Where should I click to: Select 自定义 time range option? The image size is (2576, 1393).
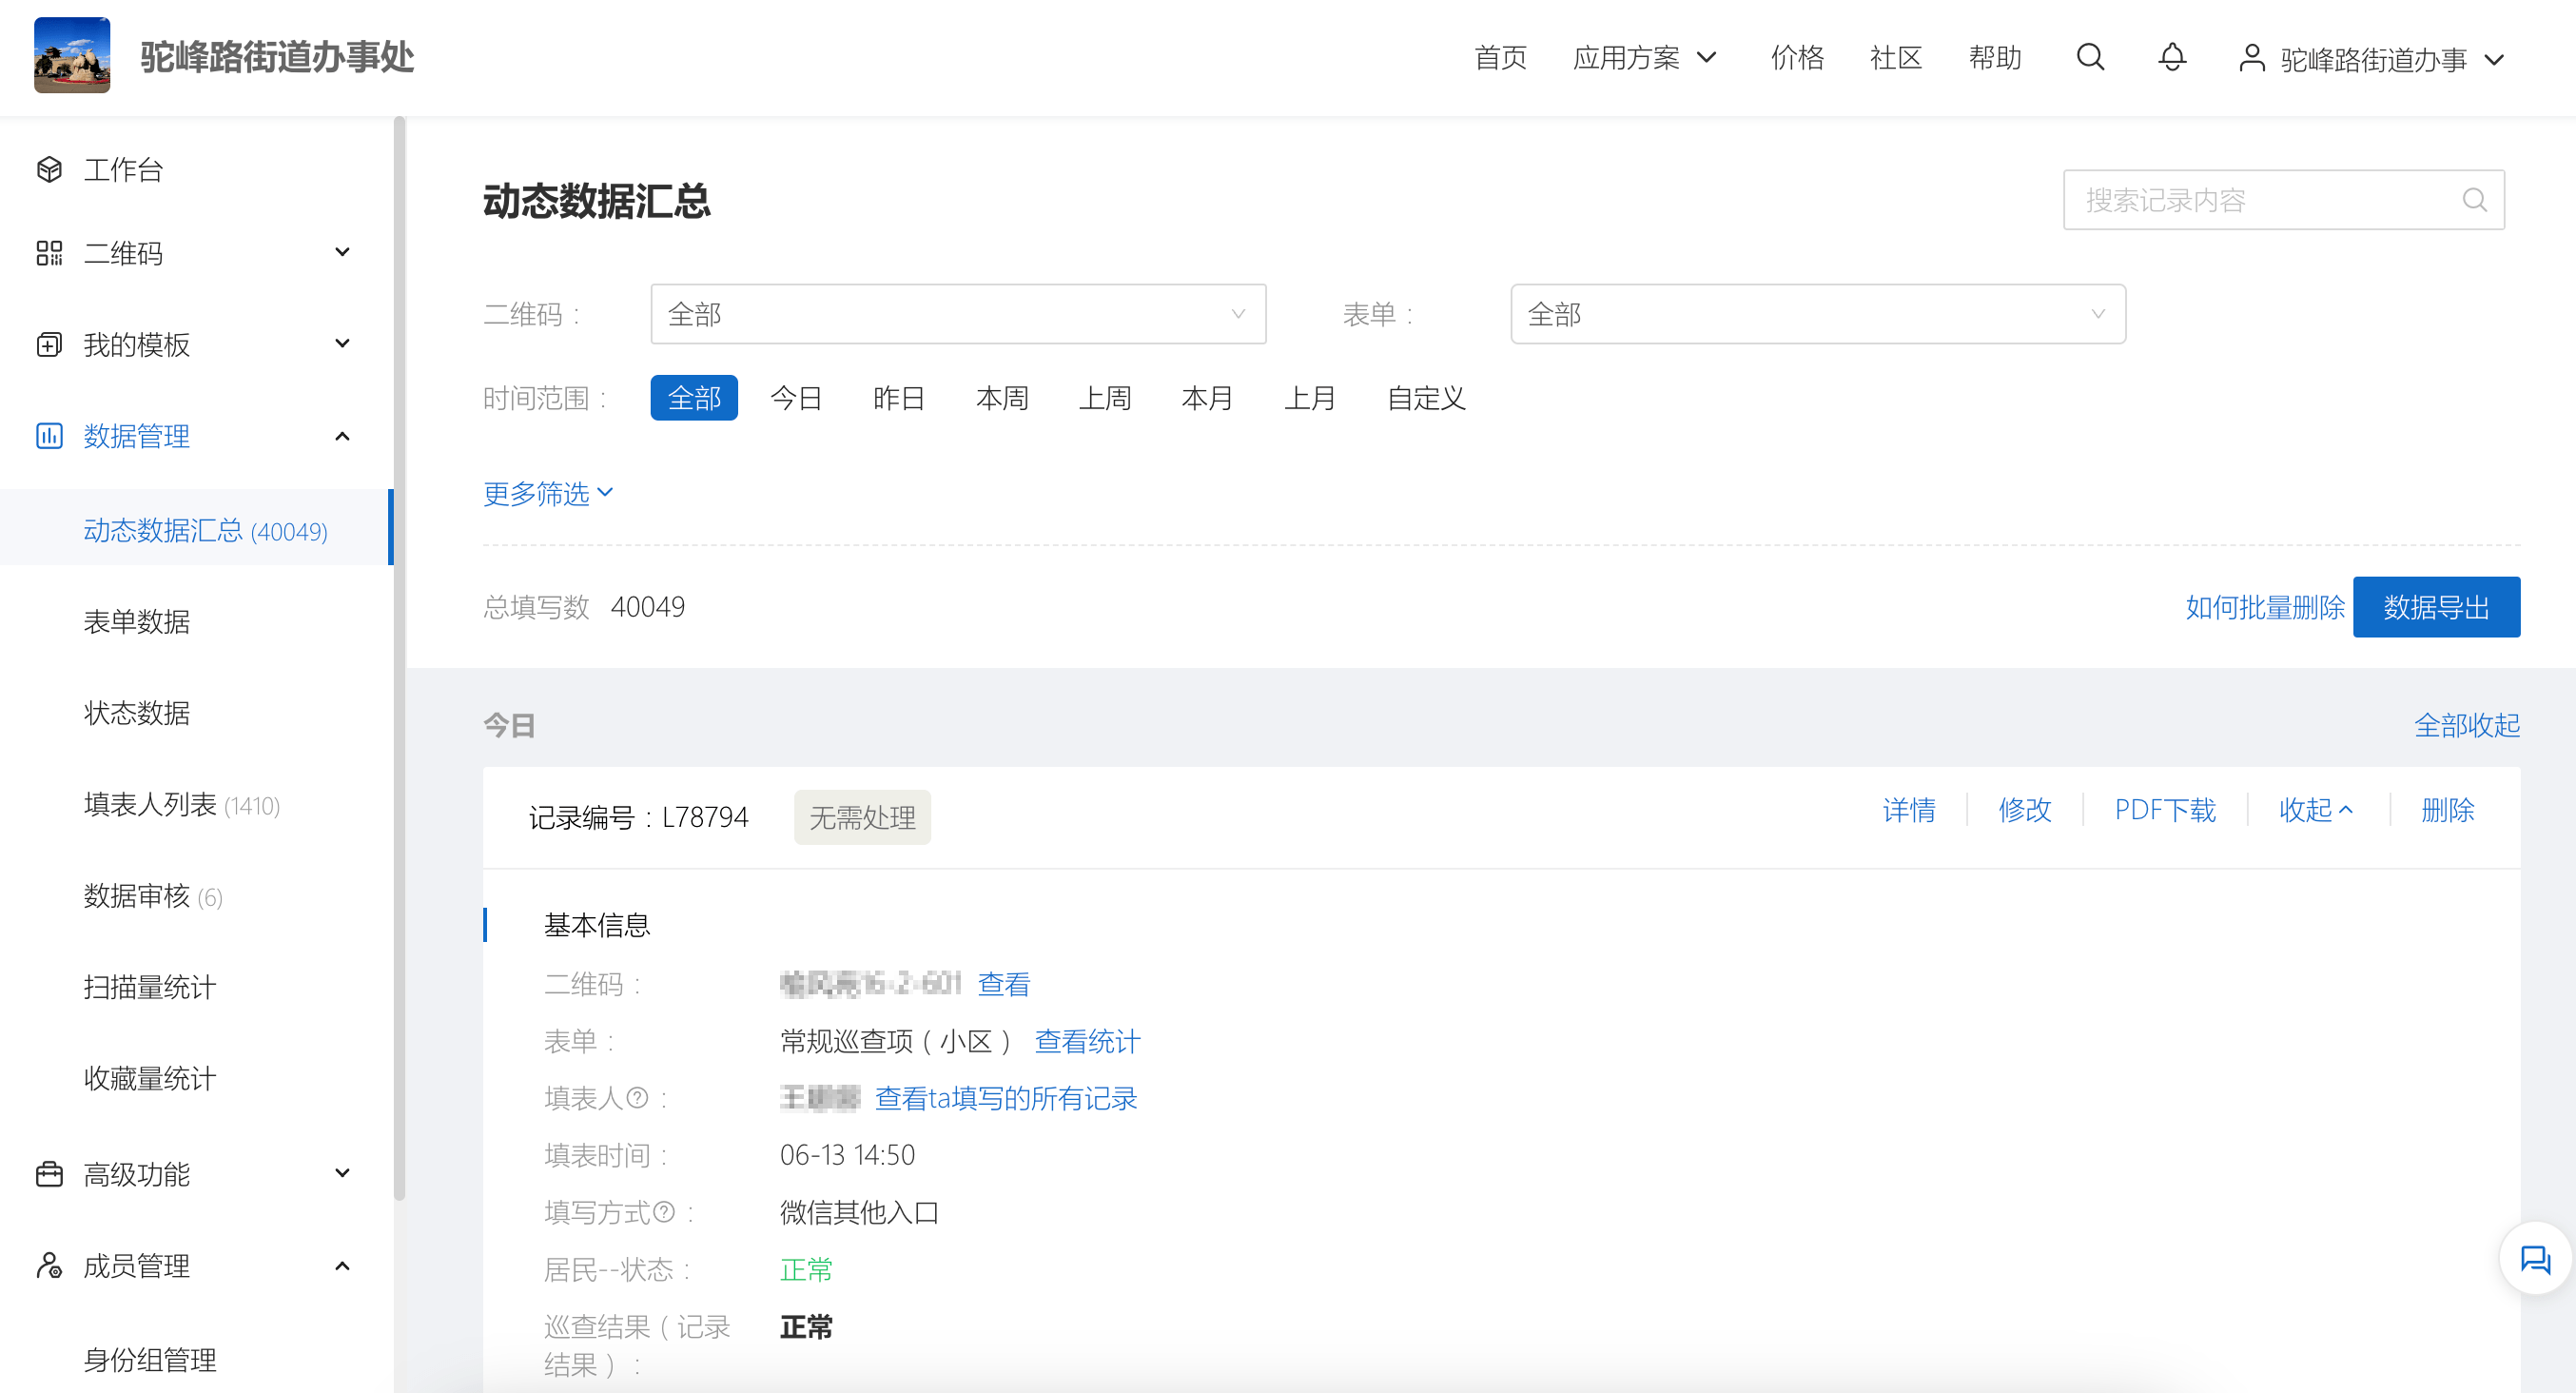pos(1426,398)
